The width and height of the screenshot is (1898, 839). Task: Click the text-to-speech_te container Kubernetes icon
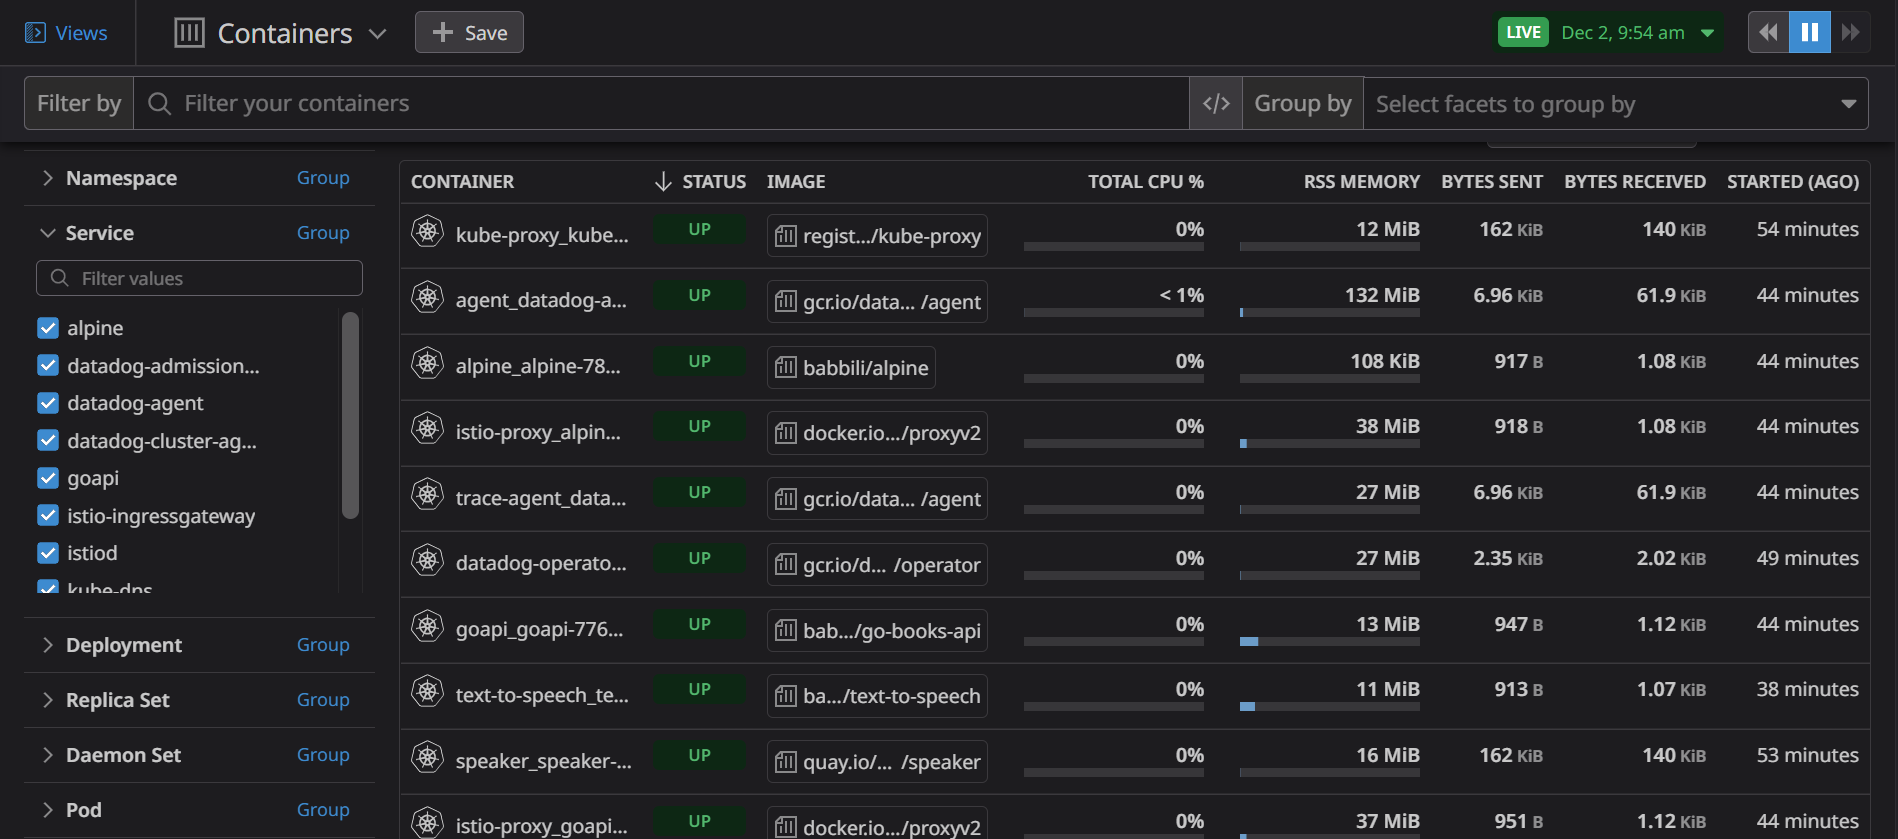click(x=428, y=691)
